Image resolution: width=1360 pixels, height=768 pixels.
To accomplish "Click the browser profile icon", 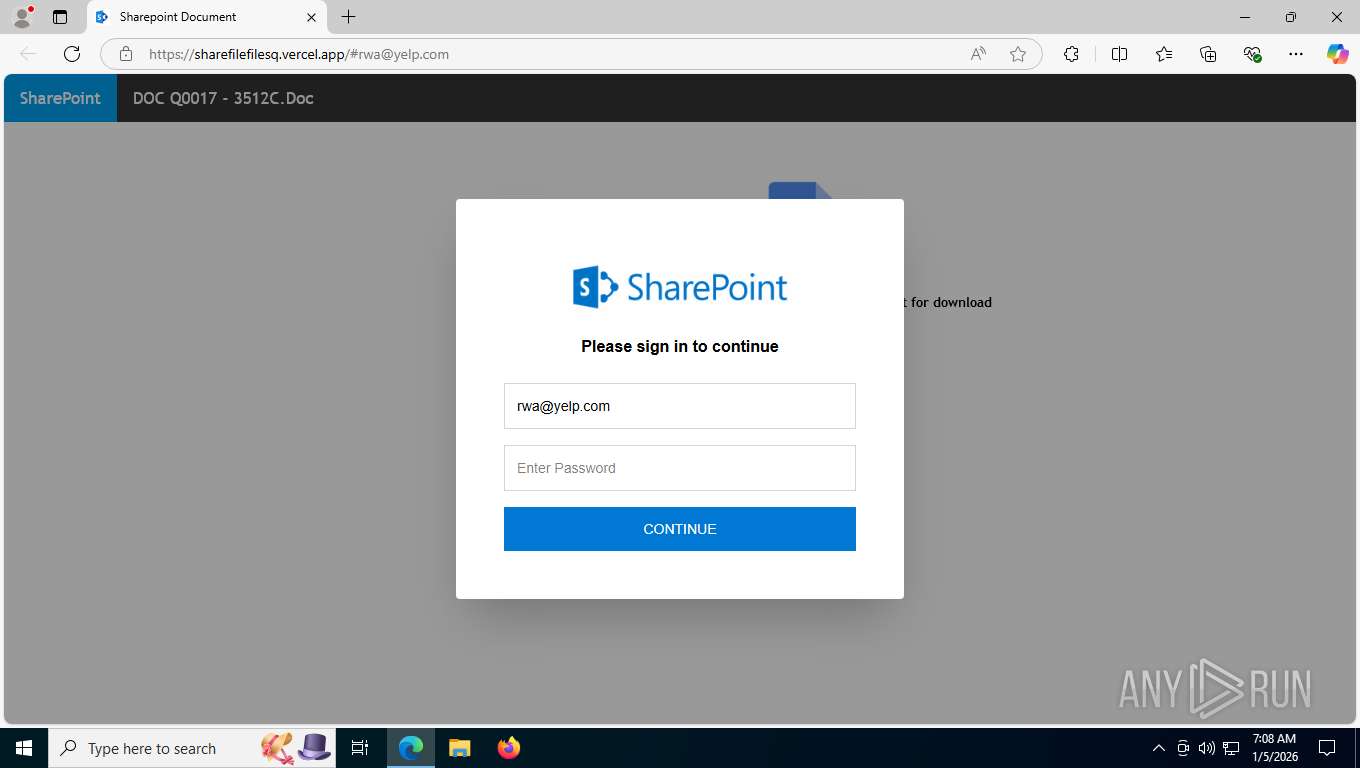I will [21, 17].
